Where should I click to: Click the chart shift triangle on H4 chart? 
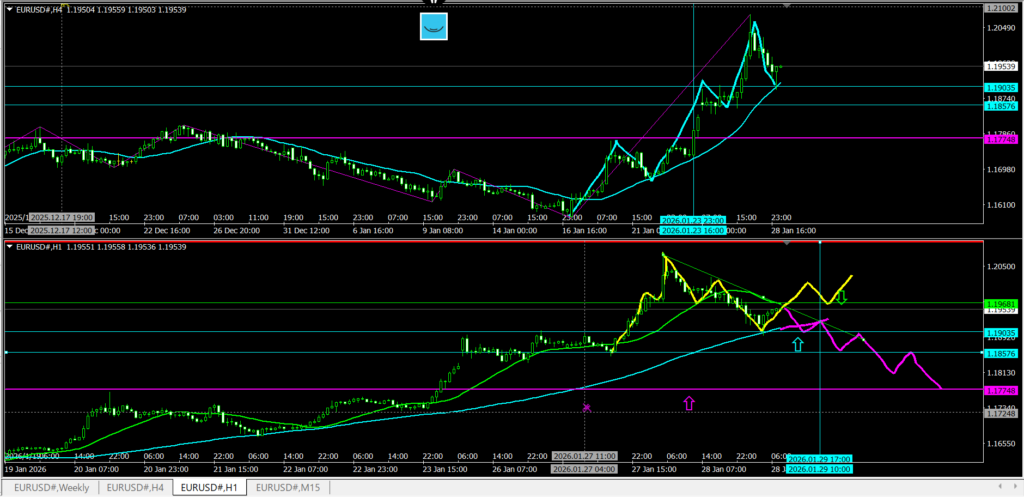pos(787,6)
